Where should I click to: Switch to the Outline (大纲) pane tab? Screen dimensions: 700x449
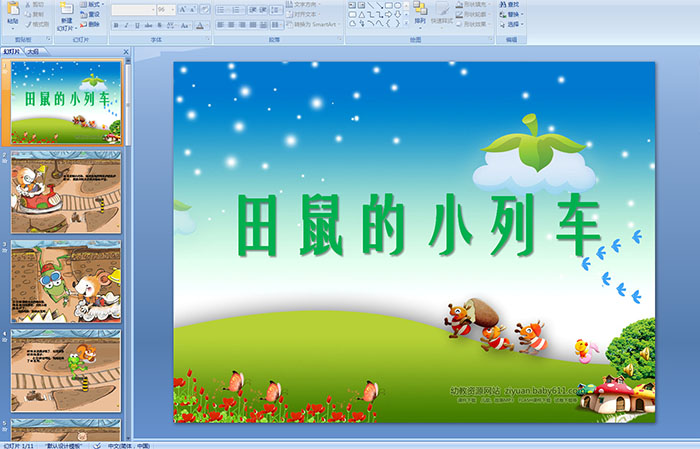point(33,50)
